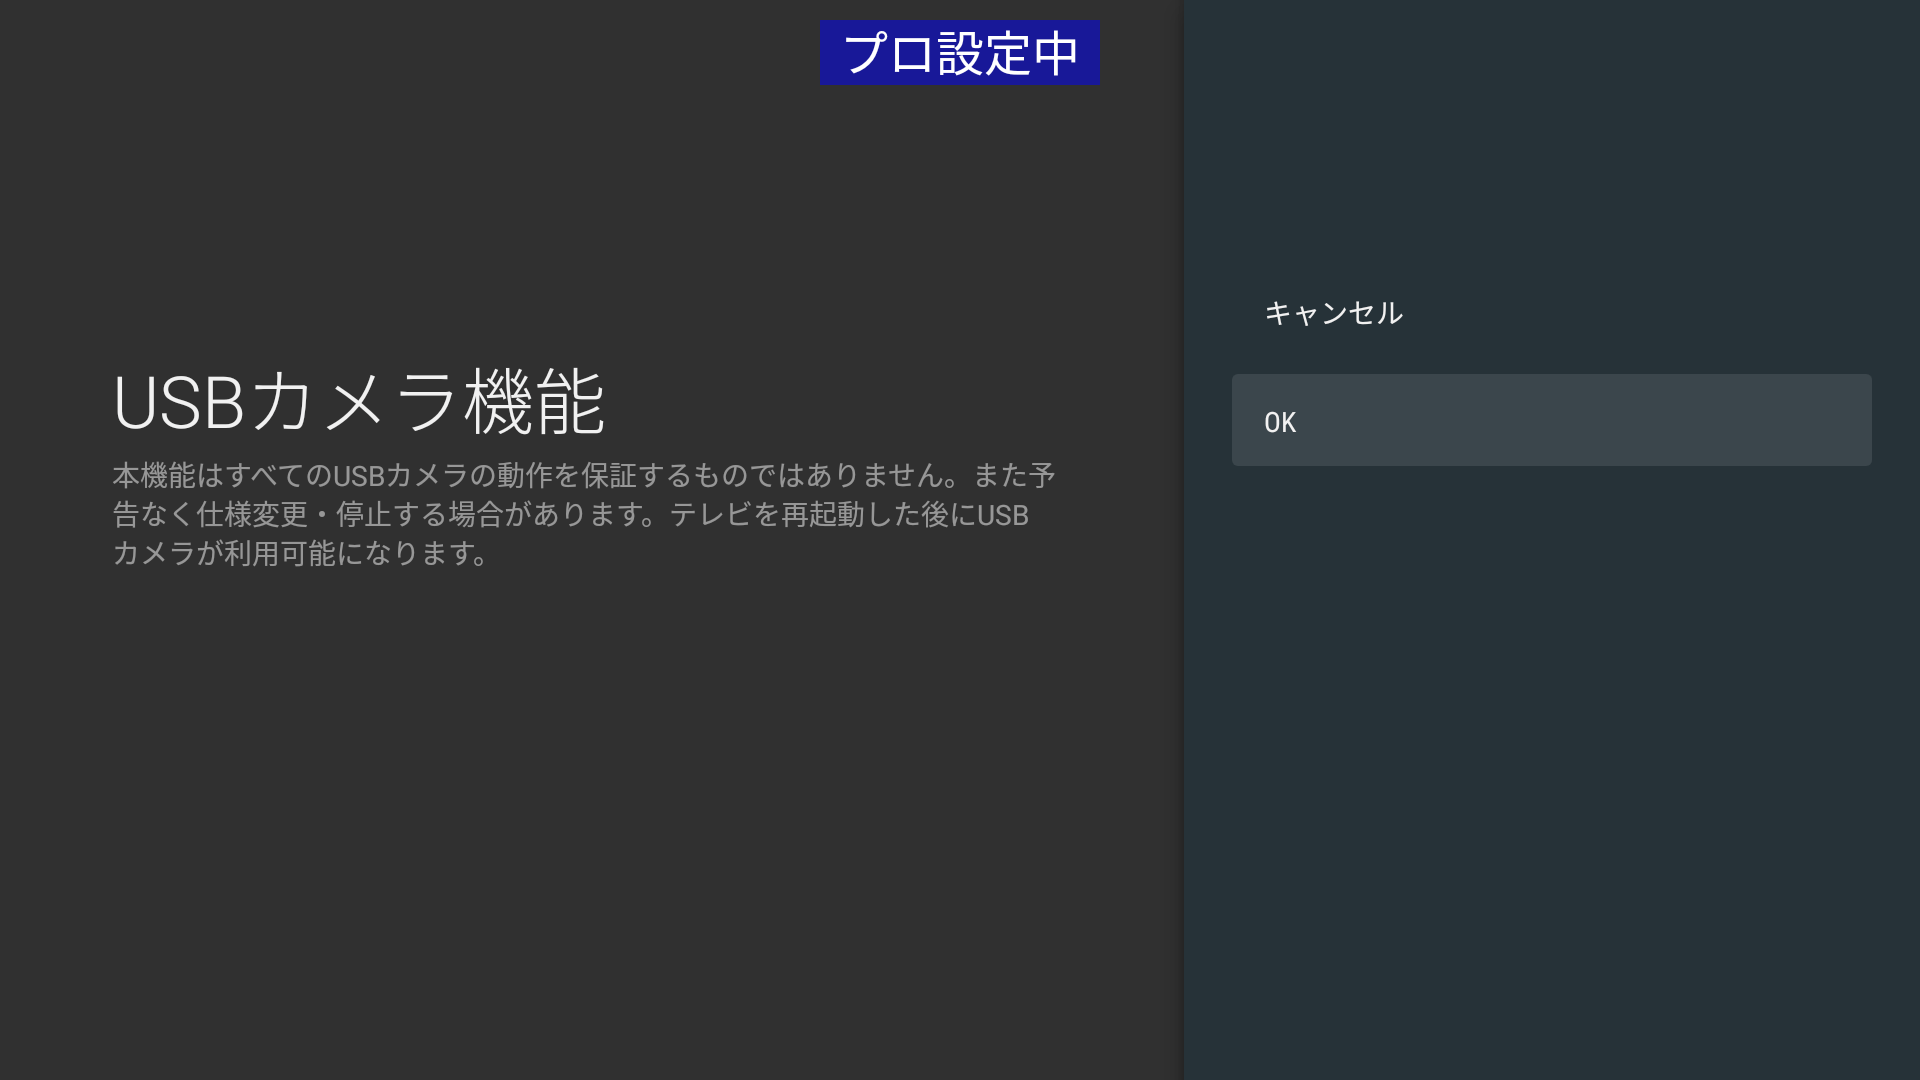
Task: Click the Pro settings mode indicator
Action: (x=959, y=53)
